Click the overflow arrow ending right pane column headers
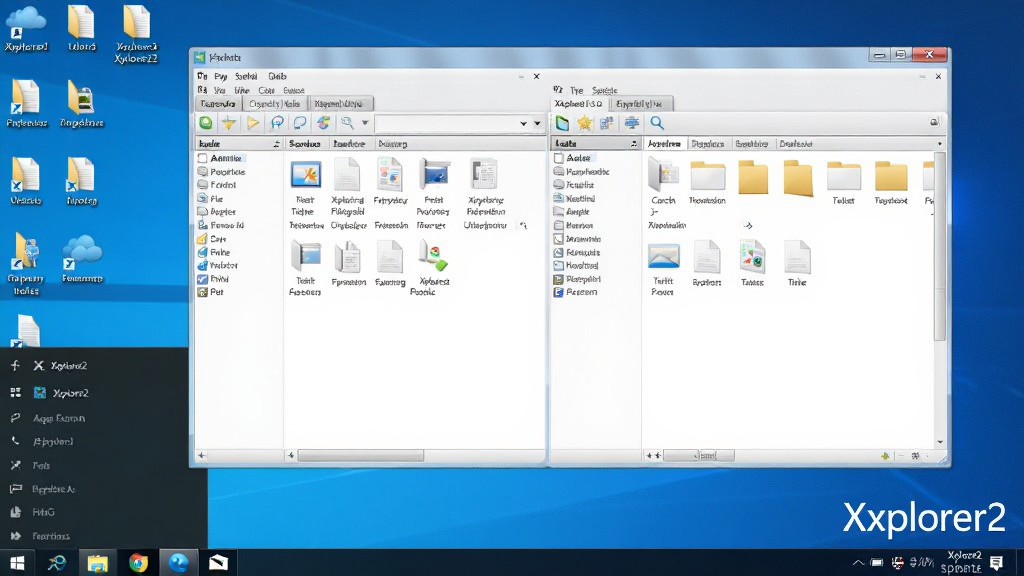 940,144
